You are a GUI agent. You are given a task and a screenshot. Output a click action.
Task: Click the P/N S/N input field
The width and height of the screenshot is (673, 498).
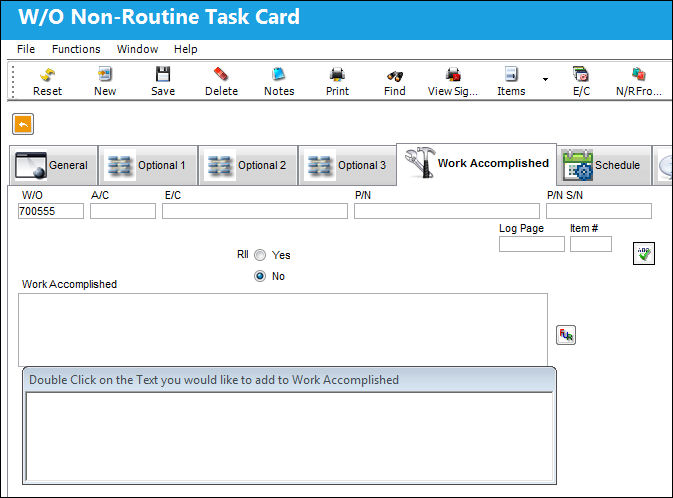(x=599, y=211)
